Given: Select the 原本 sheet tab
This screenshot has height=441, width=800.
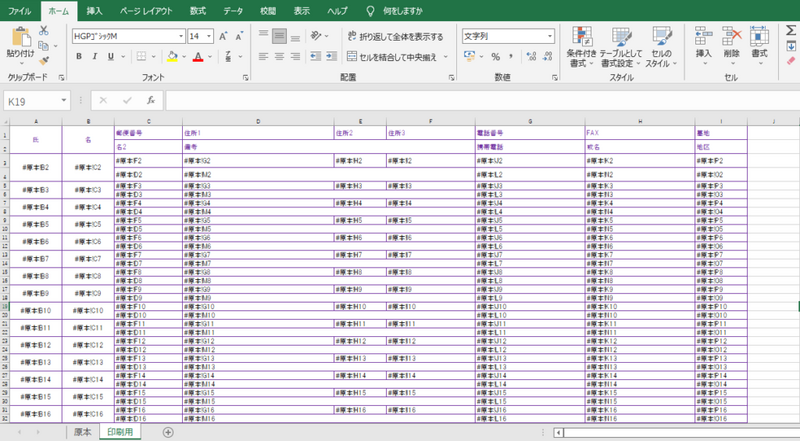Looking at the screenshot, I should [83, 432].
